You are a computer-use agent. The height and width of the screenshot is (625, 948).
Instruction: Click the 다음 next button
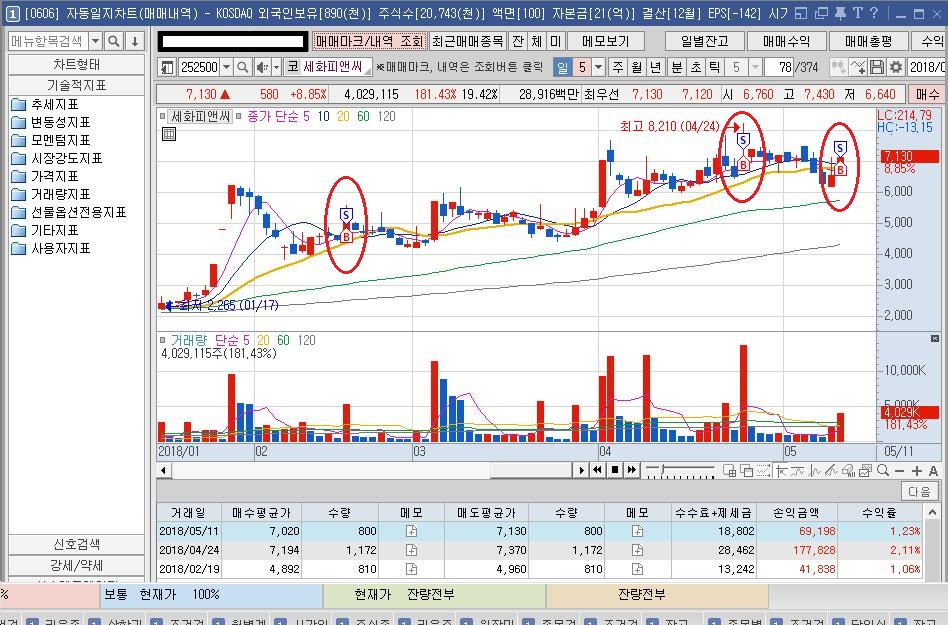919,491
